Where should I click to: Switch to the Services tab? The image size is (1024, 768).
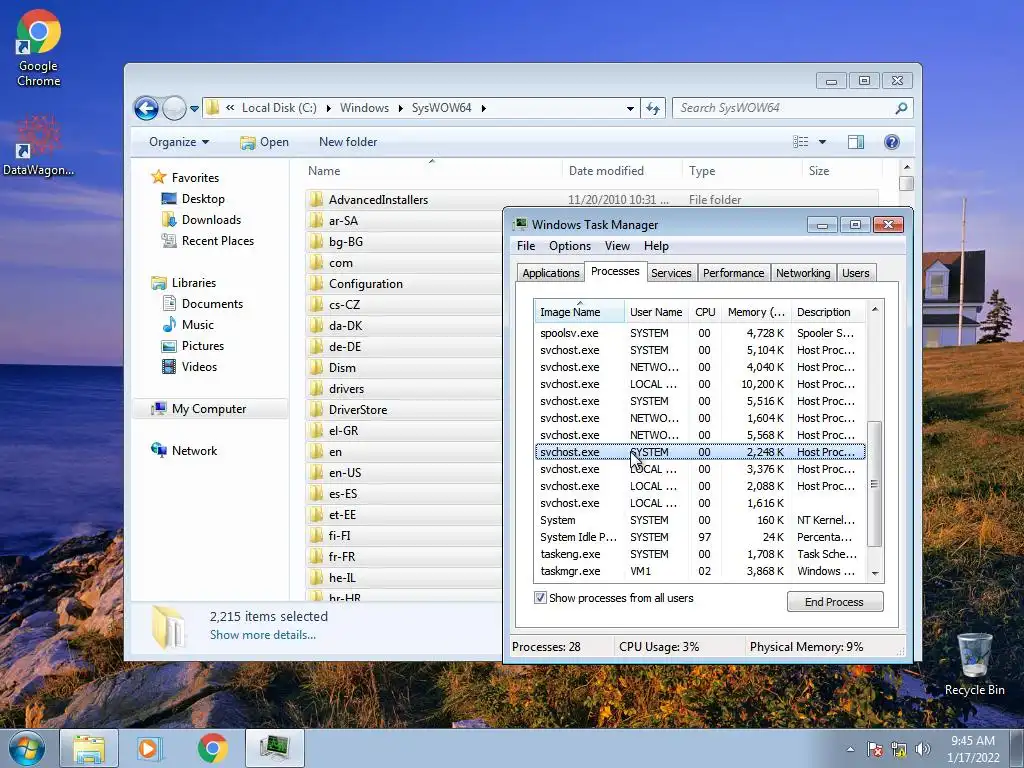pyautogui.click(x=671, y=273)
